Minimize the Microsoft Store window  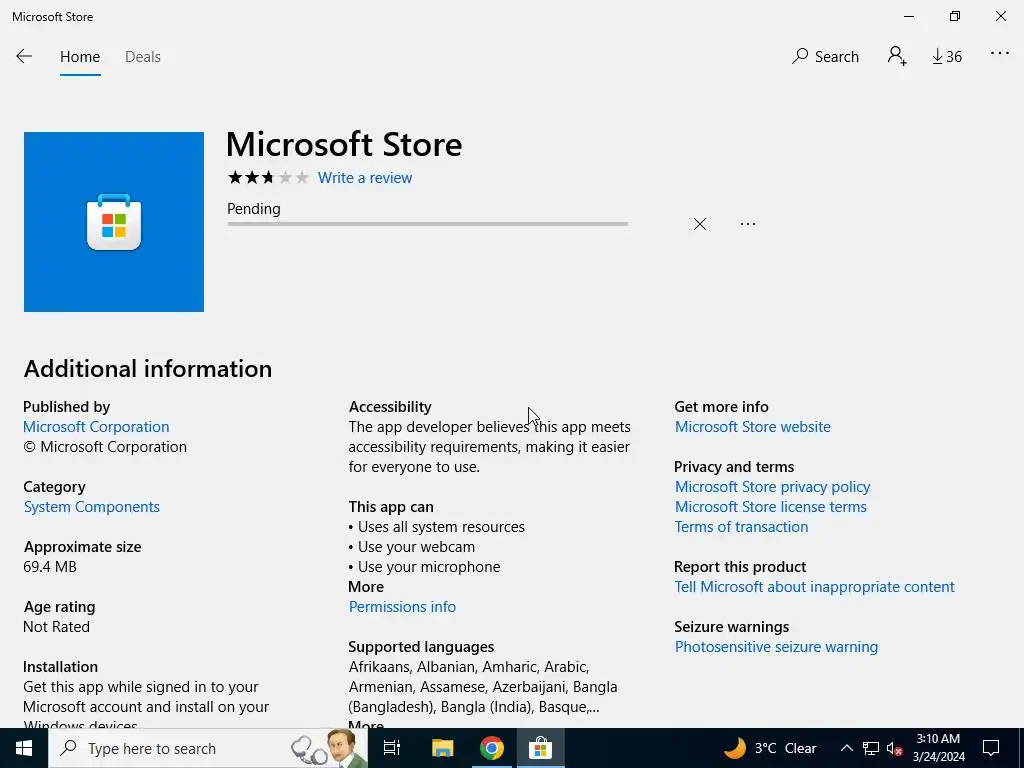point(908,16)
